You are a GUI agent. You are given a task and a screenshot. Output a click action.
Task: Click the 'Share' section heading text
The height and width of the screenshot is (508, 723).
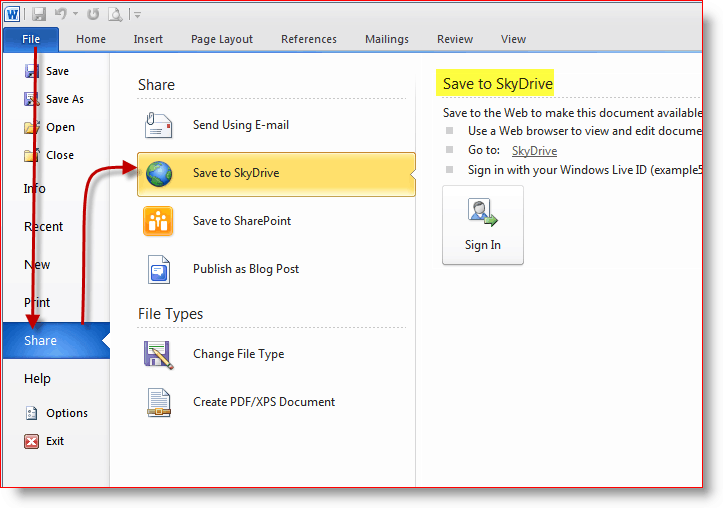point(156,85)
